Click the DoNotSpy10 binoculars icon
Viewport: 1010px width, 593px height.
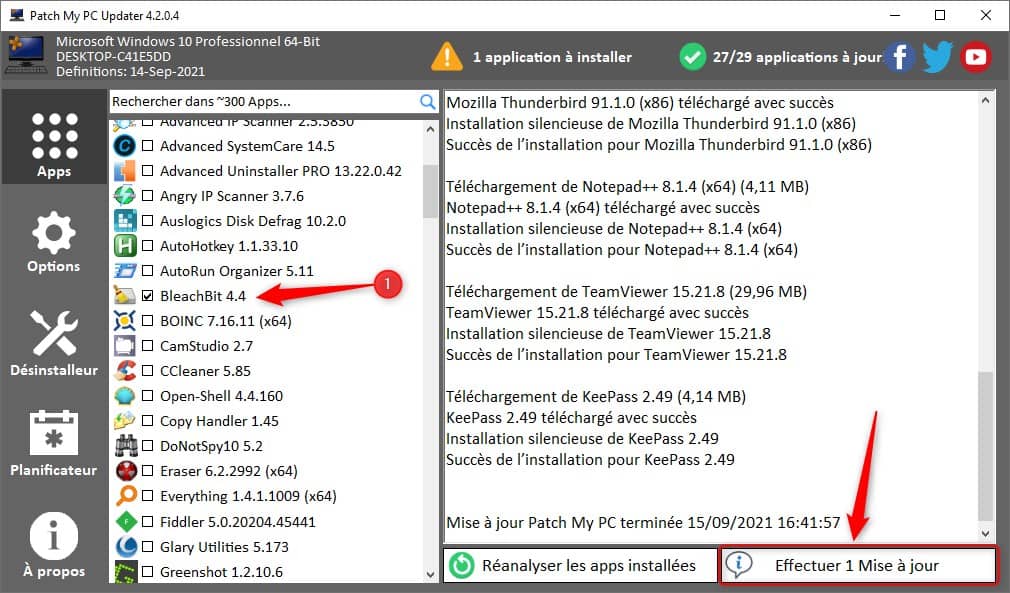(124, 446)
